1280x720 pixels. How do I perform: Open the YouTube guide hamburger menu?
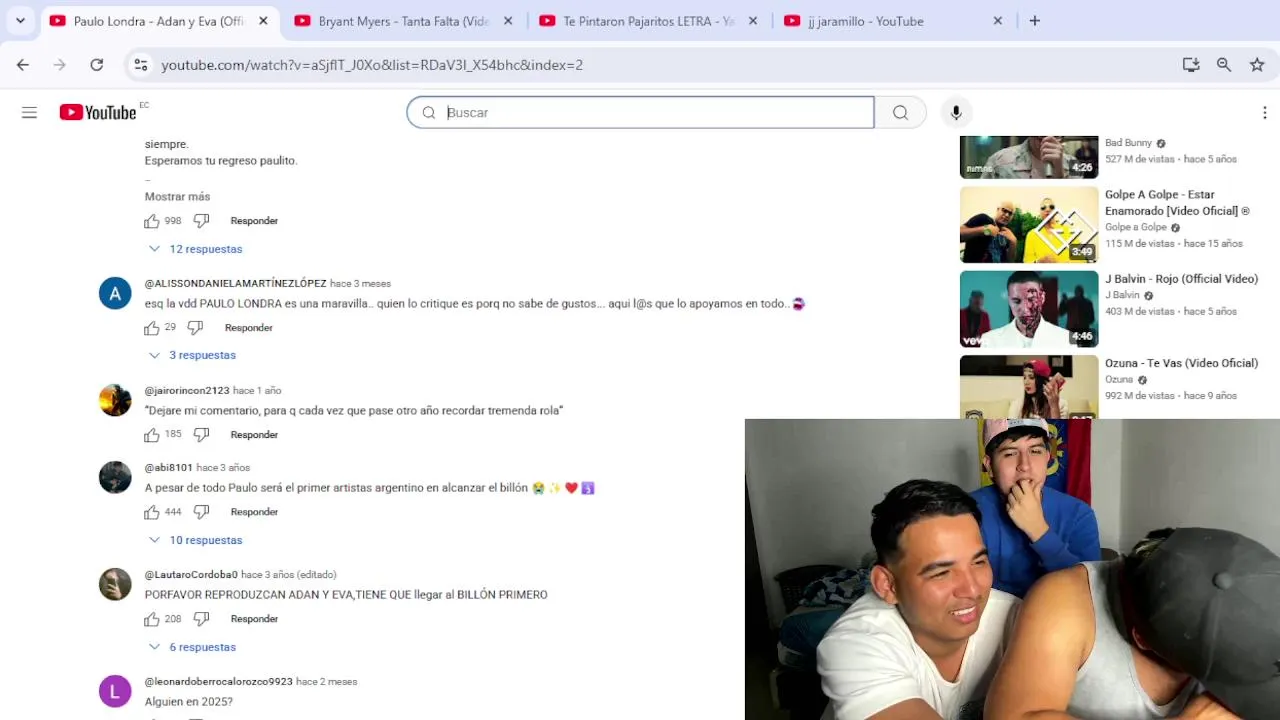click(29, 113)
